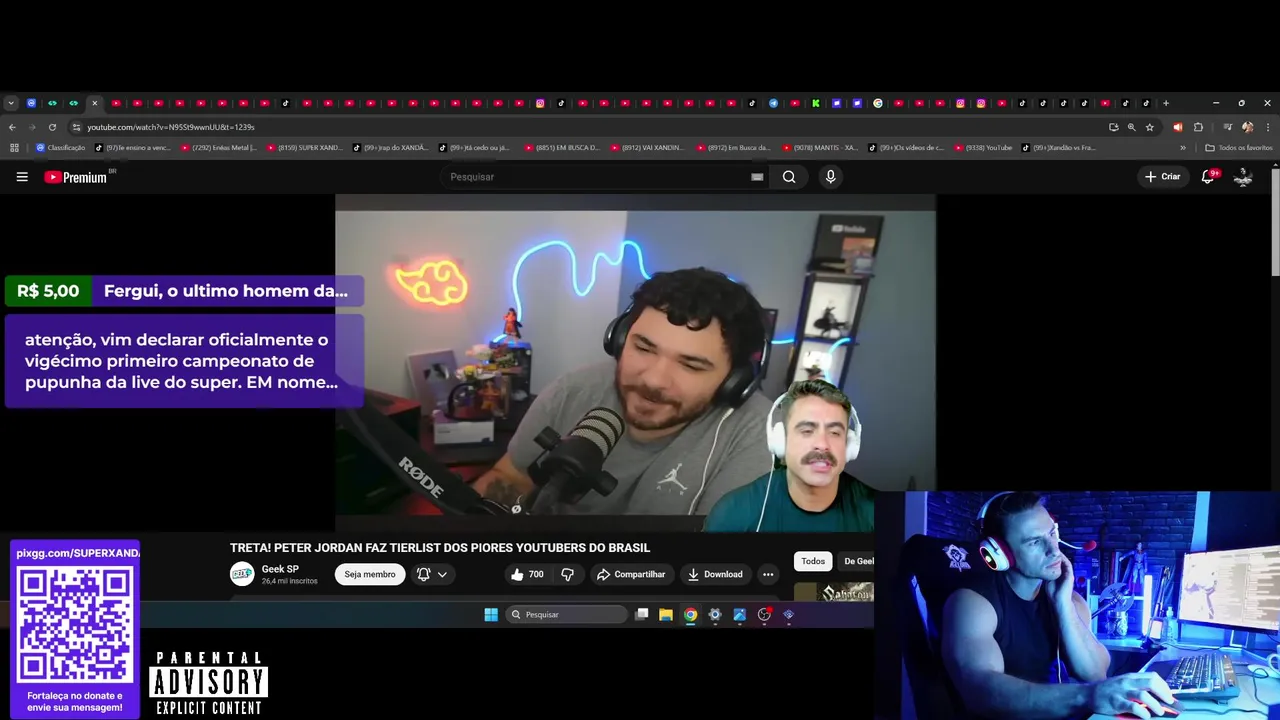Click the Chrome icon in the taskbar
Screen dimensions: 1280x720
click(690, 614)
